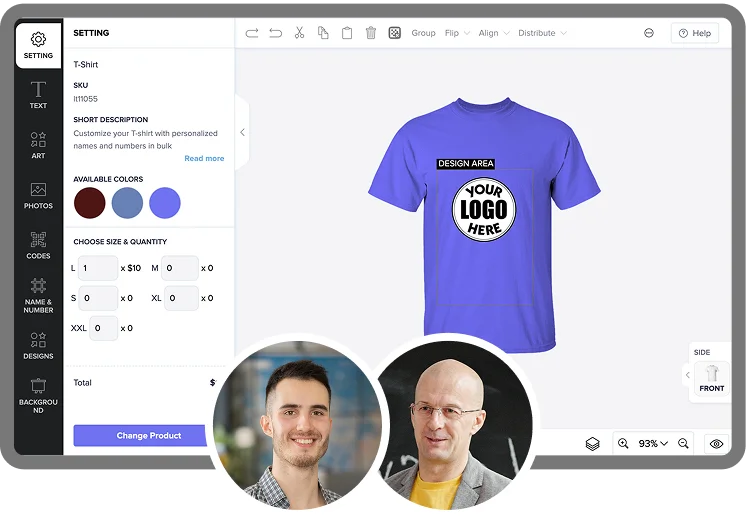Open the Setting sidebar tab

(x=39, y=46)
